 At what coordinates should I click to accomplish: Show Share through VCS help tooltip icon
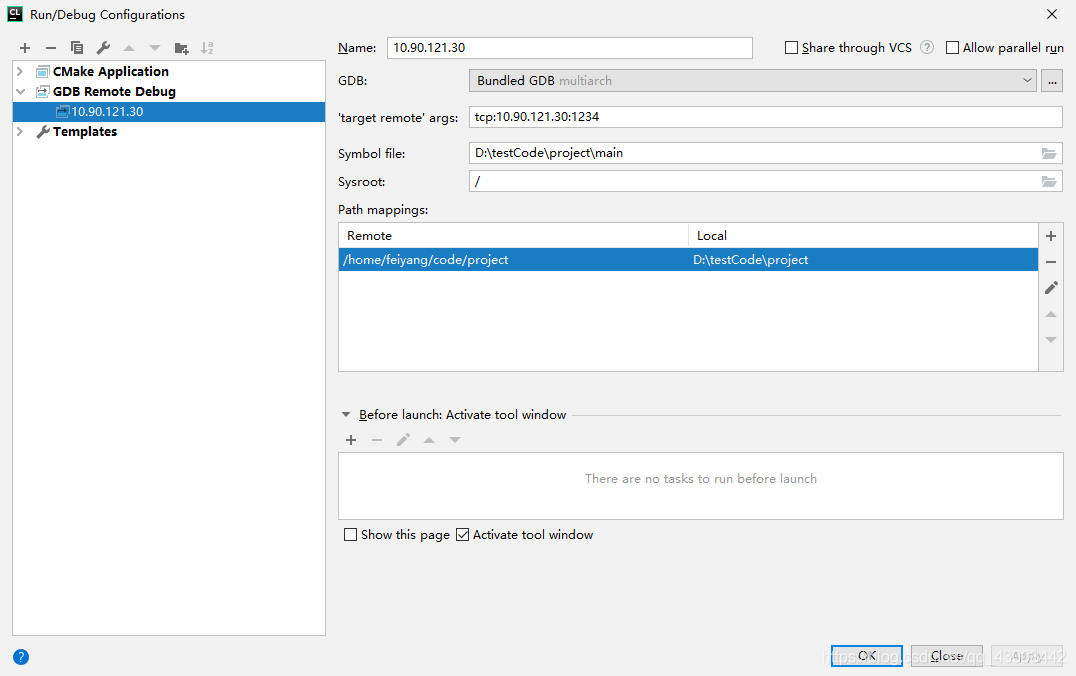pos(927,47)
